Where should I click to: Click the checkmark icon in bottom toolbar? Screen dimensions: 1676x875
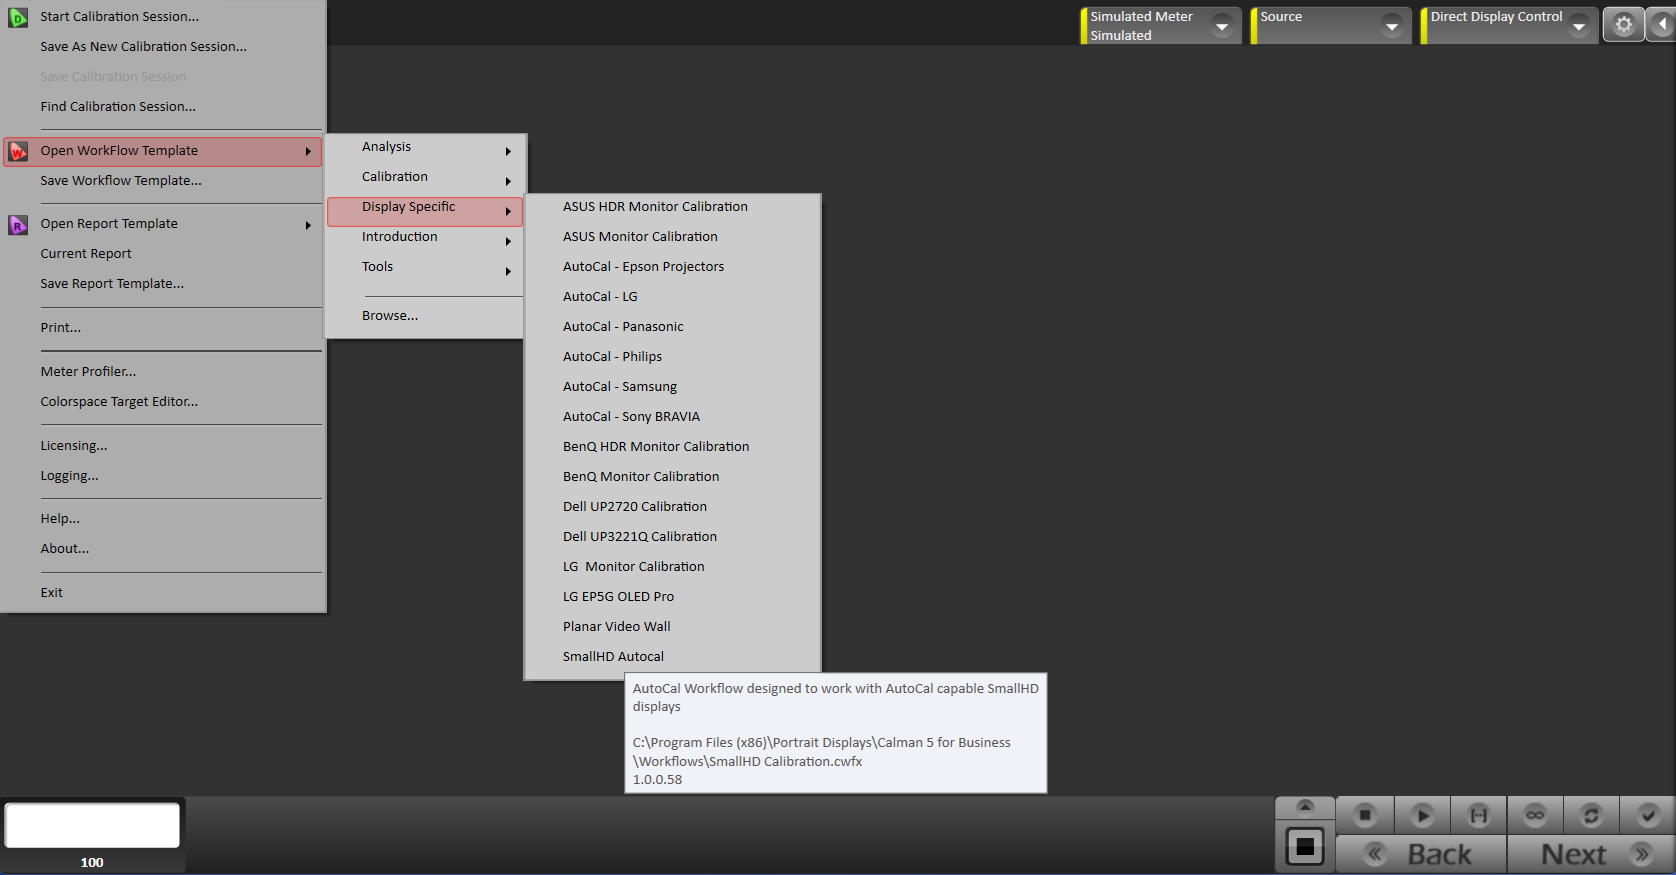(x=1648, y=815)
